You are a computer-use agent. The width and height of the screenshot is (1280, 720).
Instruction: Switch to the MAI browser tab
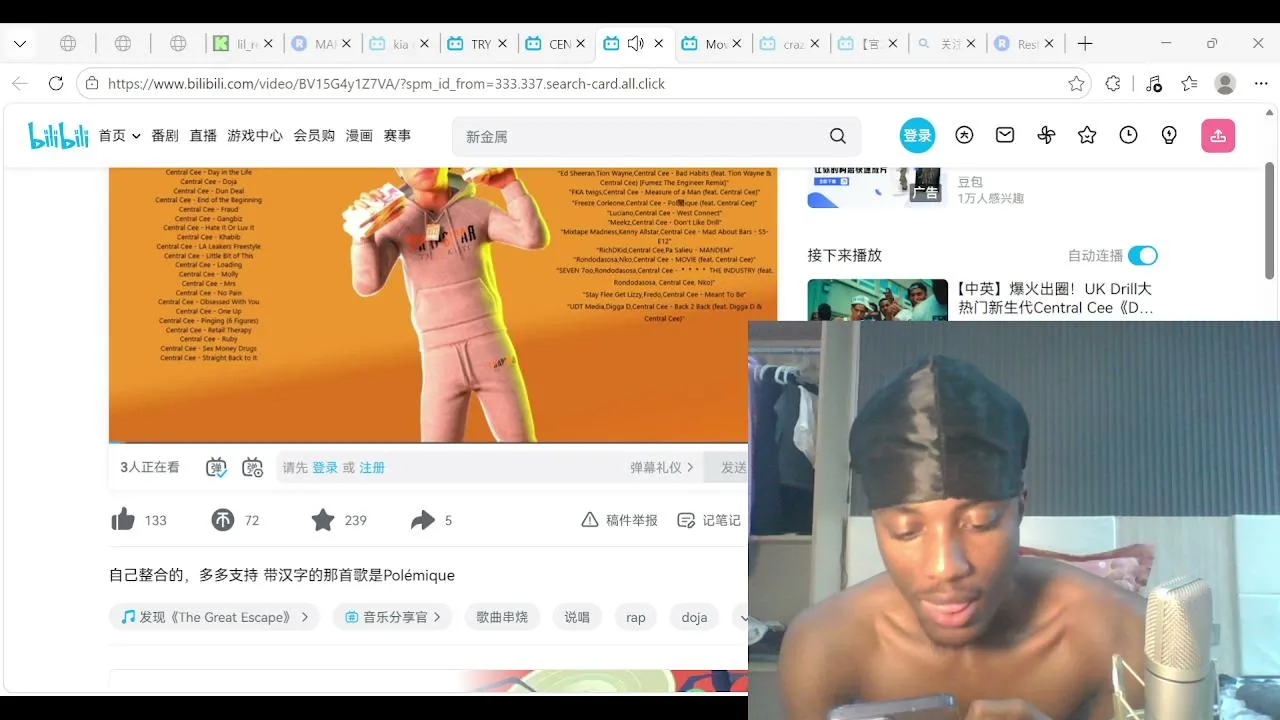point(319,44)
